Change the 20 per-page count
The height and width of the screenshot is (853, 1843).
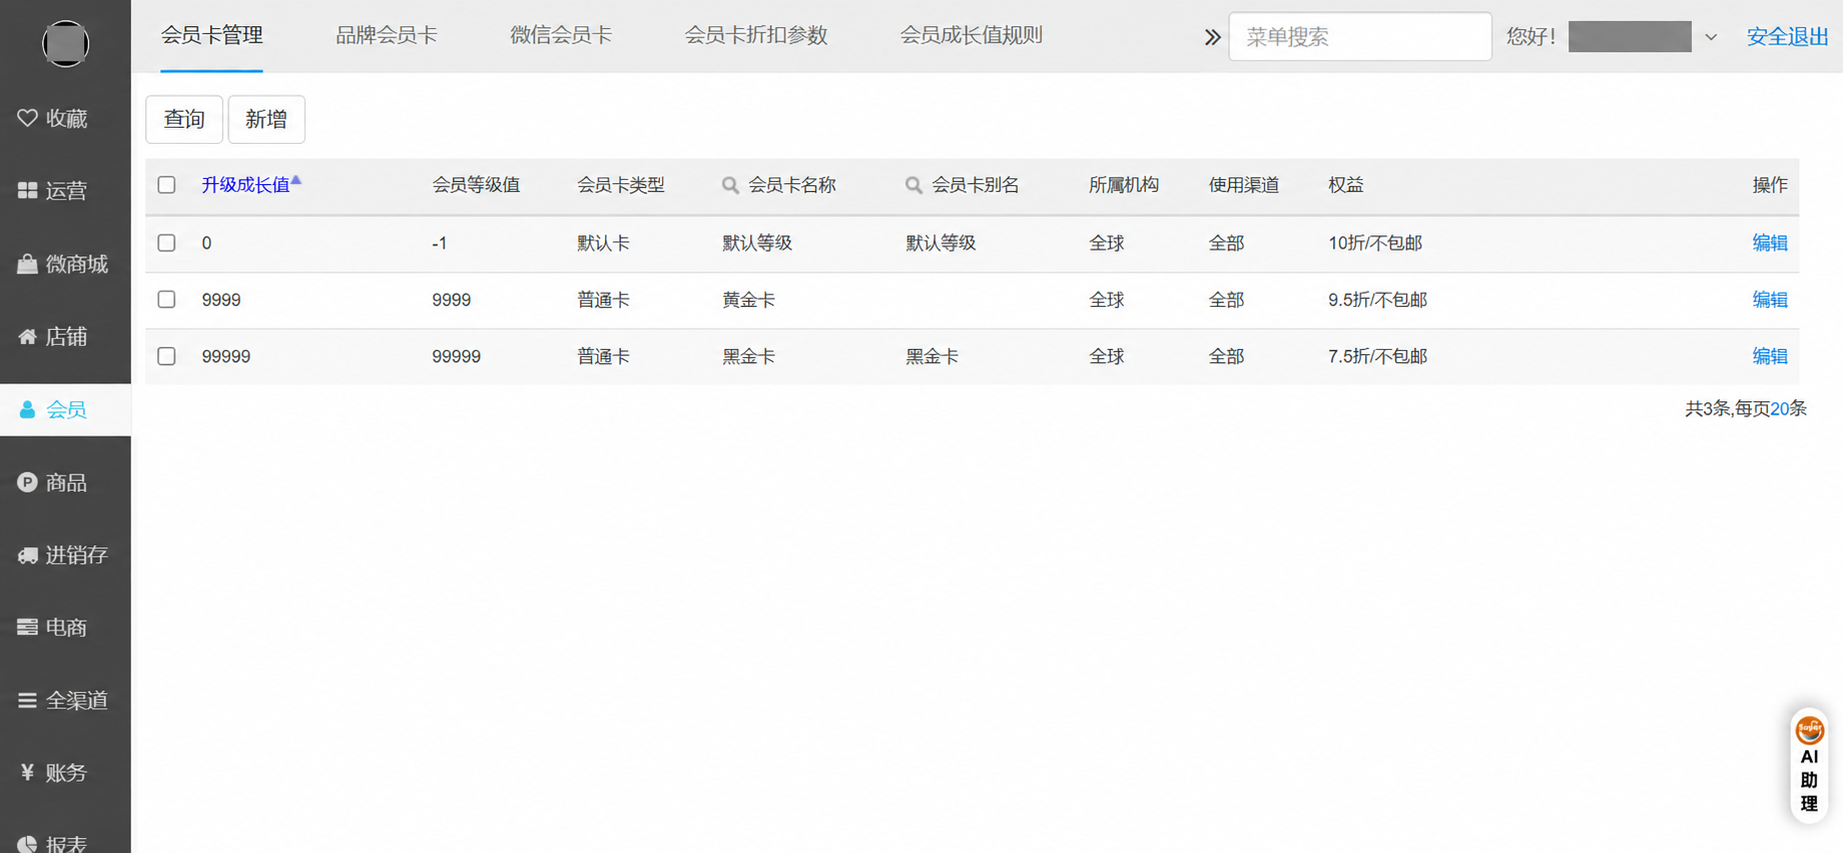[1780, 408]
